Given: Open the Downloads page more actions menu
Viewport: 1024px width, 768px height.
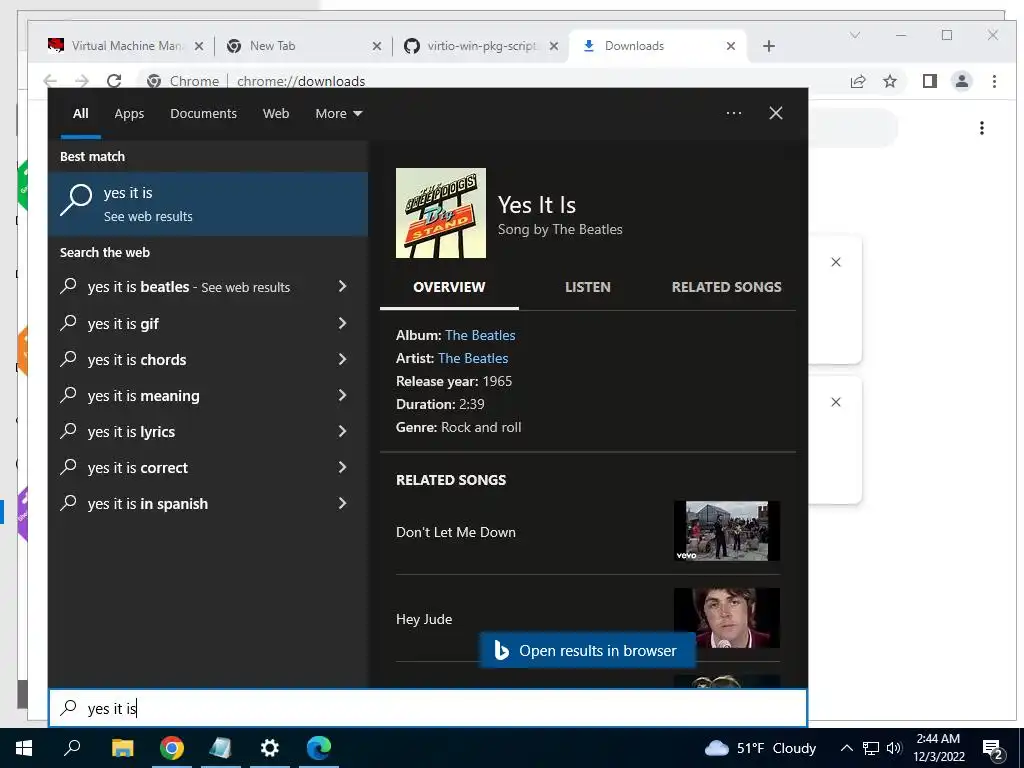Looking at the screenshot, I should [x=982, y=128].
